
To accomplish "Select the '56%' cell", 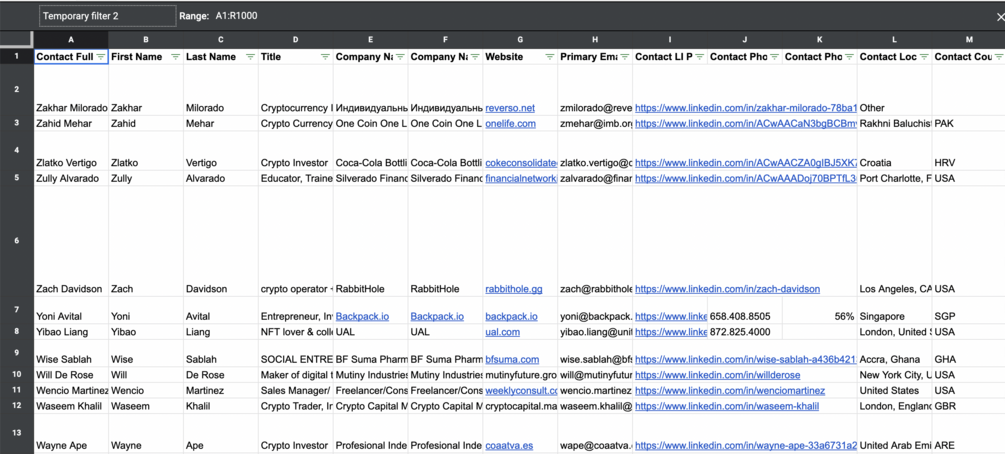I will 820,310.
